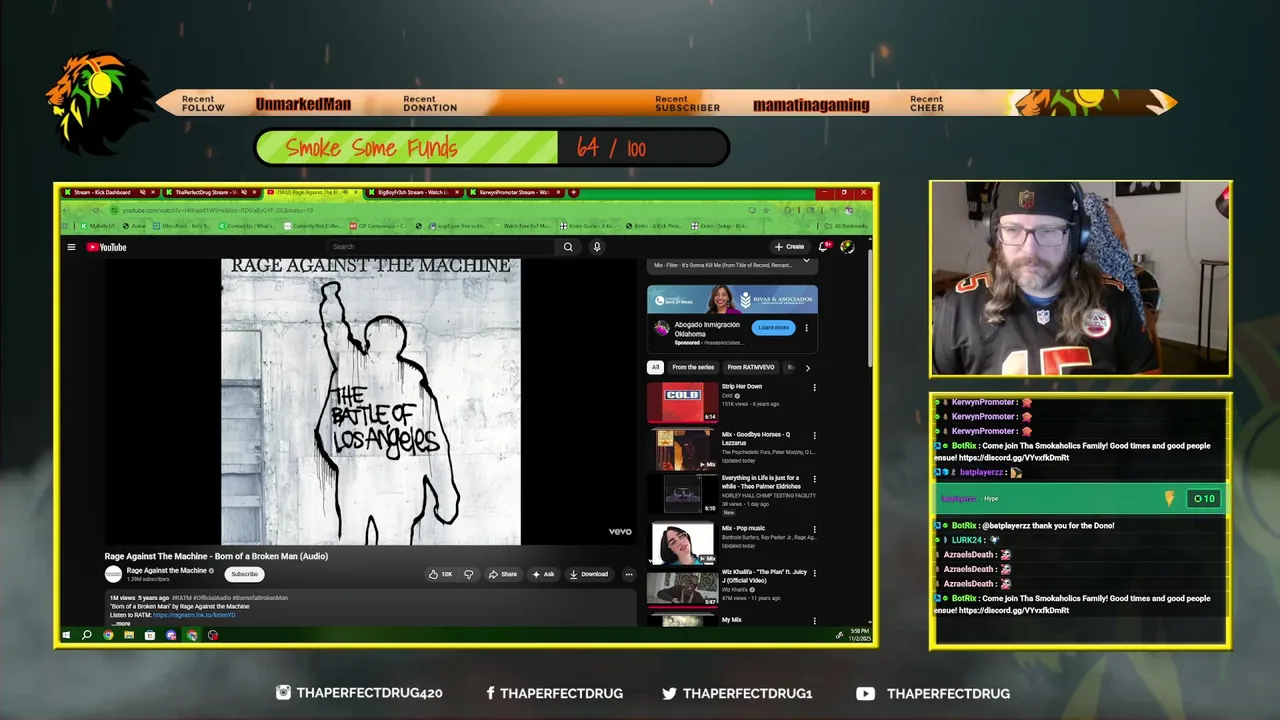Open the Mix - Pop music thumbnail
This screenshot has height=720, width=1280.
682,544
